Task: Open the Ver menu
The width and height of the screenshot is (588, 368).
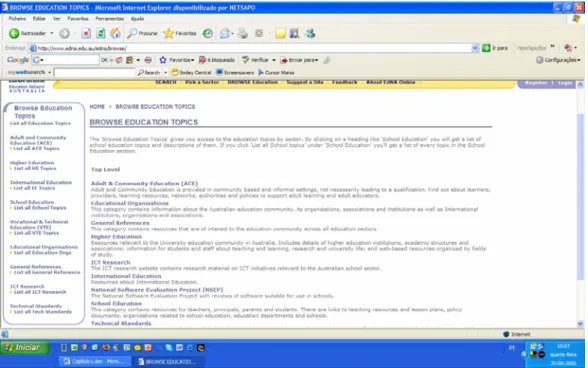Action: (57, 18)
